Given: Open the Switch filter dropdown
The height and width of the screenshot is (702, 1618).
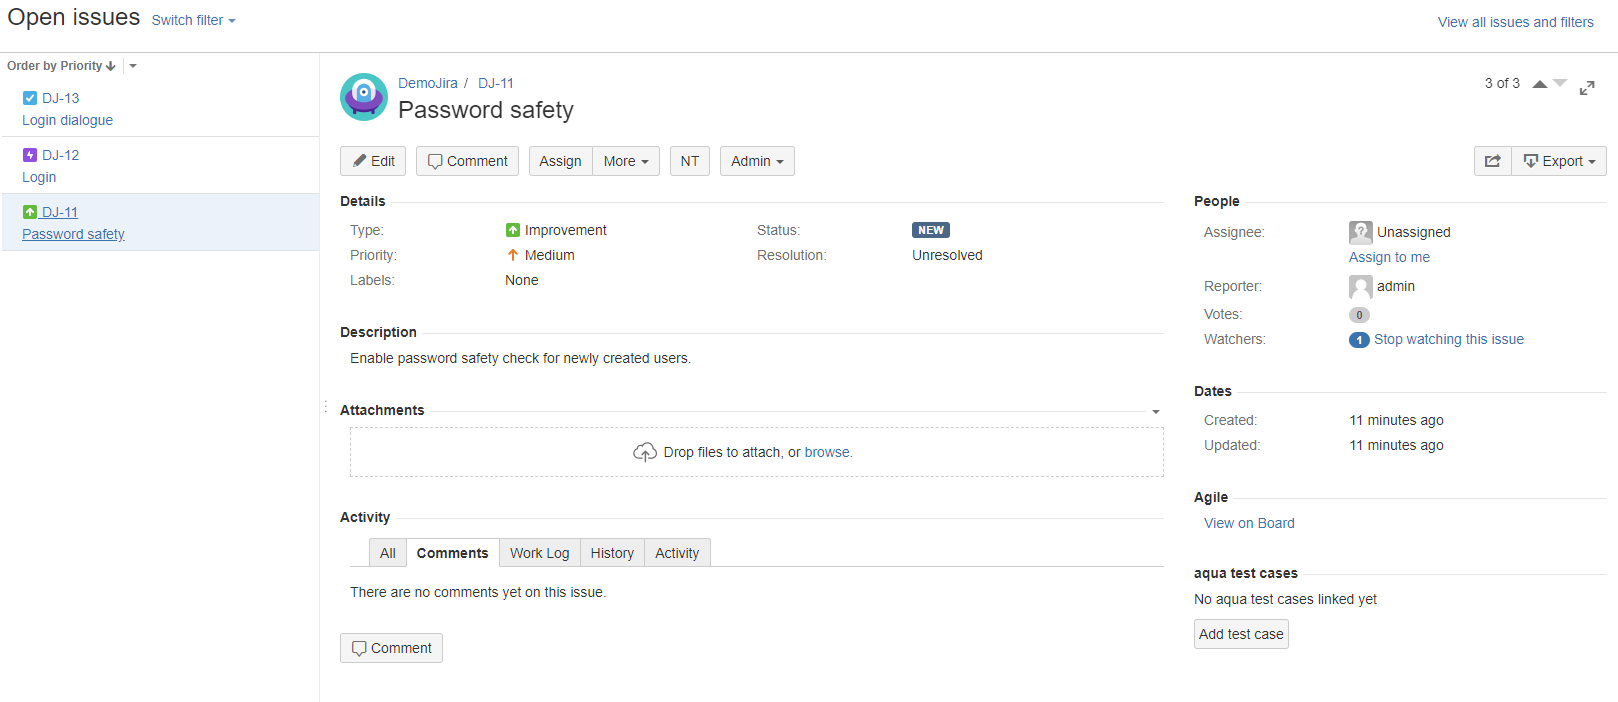Looking at the screenshot, I should (193, 21).
